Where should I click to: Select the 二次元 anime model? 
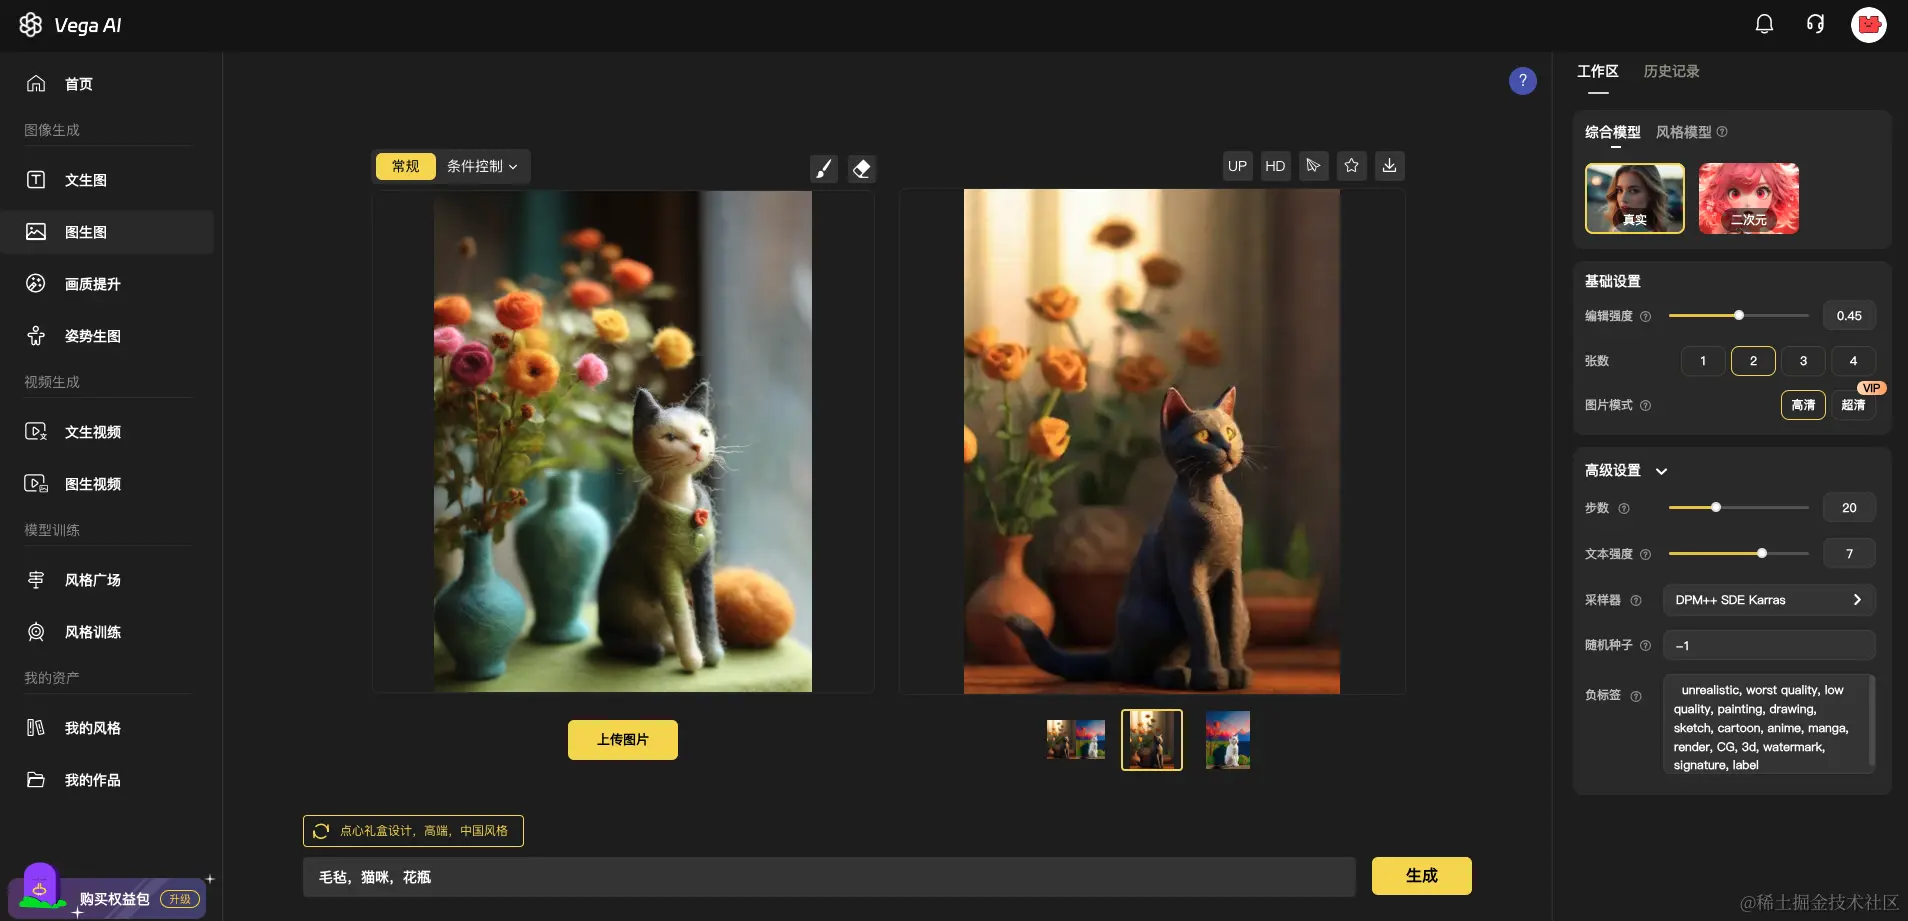point(1748,198)
